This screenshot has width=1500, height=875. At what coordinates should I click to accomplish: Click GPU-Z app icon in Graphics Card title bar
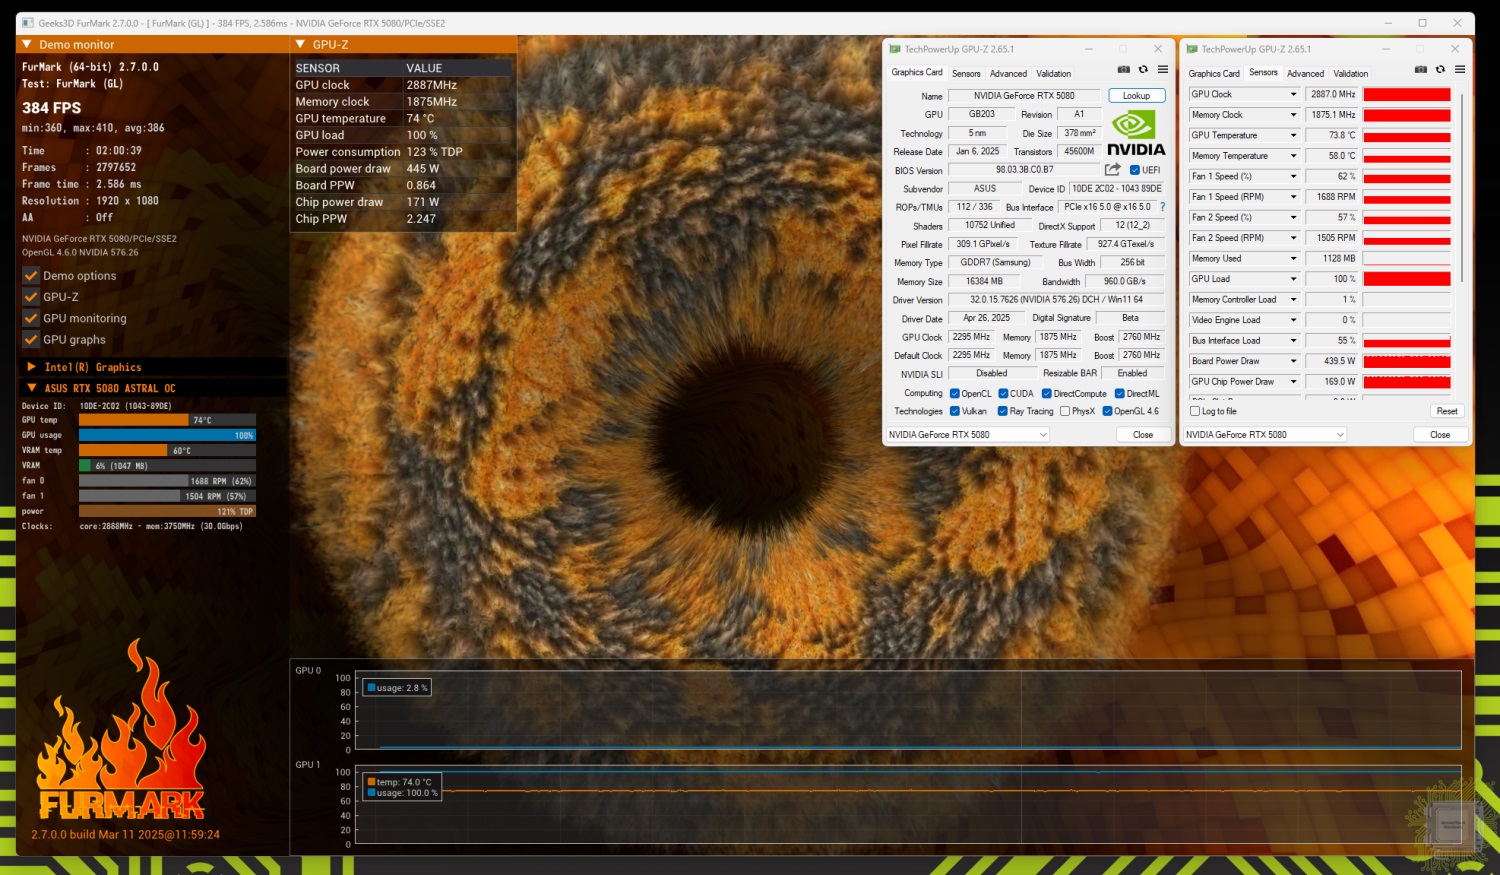click(895, 49)
